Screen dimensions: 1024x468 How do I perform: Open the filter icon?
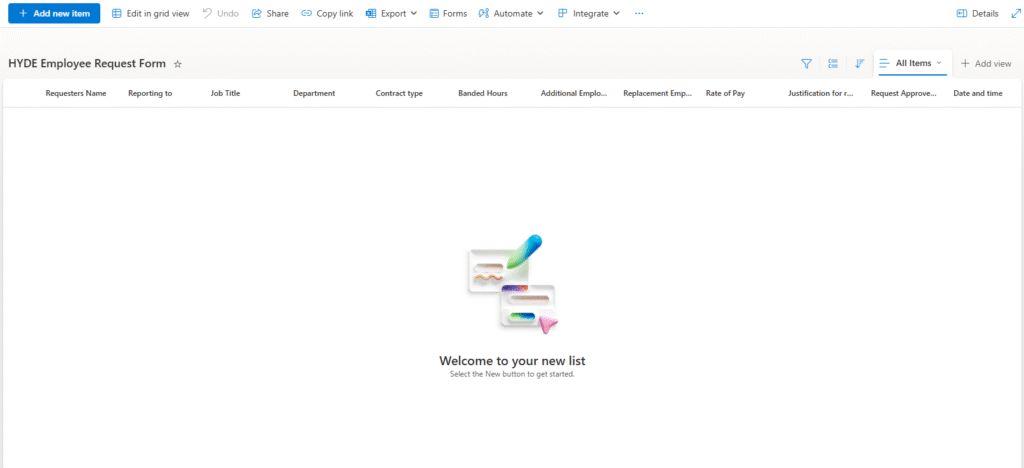(x=806, y=64)
